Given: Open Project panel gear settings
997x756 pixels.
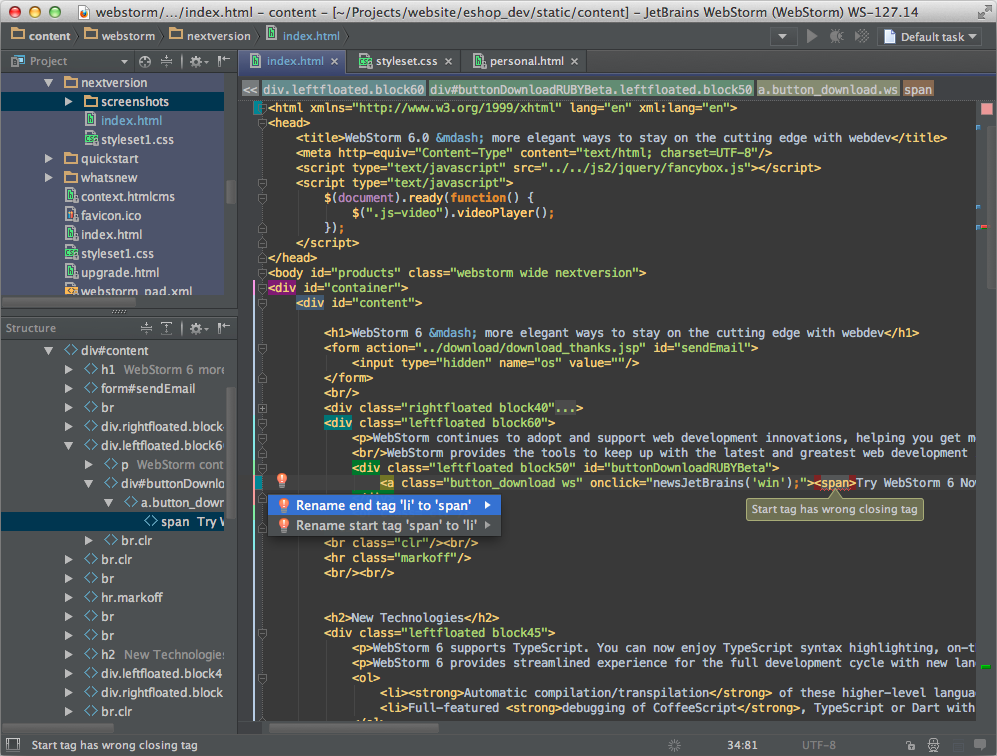Looking at the screenshot, I should click(x=195, y=61).
